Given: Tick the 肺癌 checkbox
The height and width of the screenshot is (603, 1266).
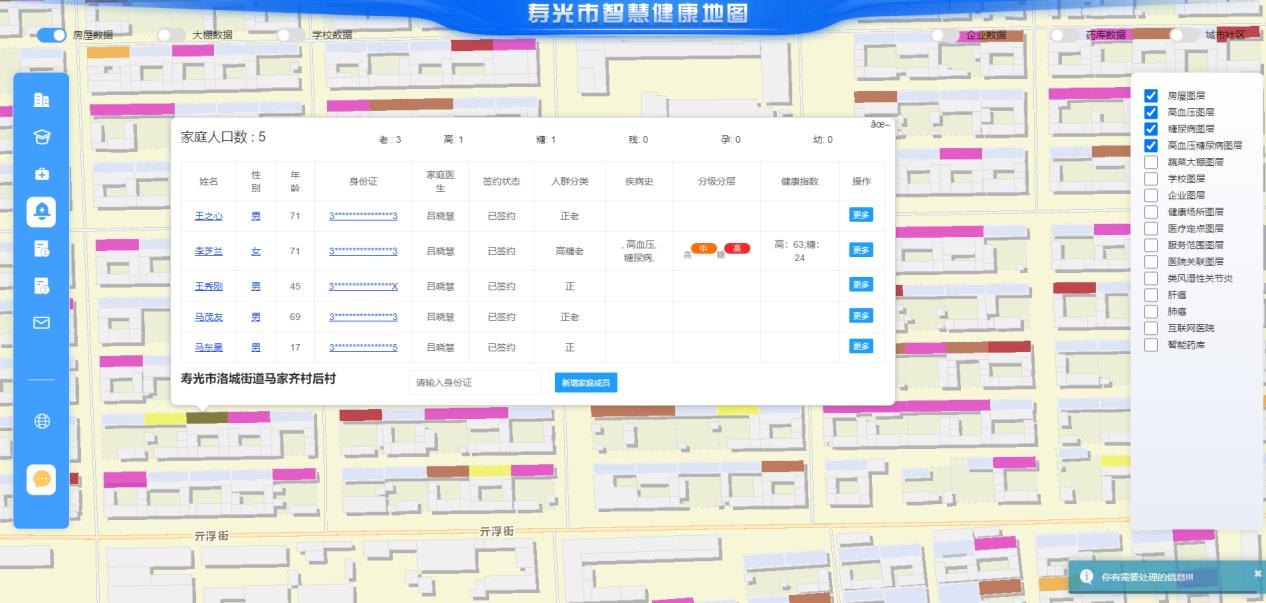Looking at the screenshot, I should coord(1150,311).
